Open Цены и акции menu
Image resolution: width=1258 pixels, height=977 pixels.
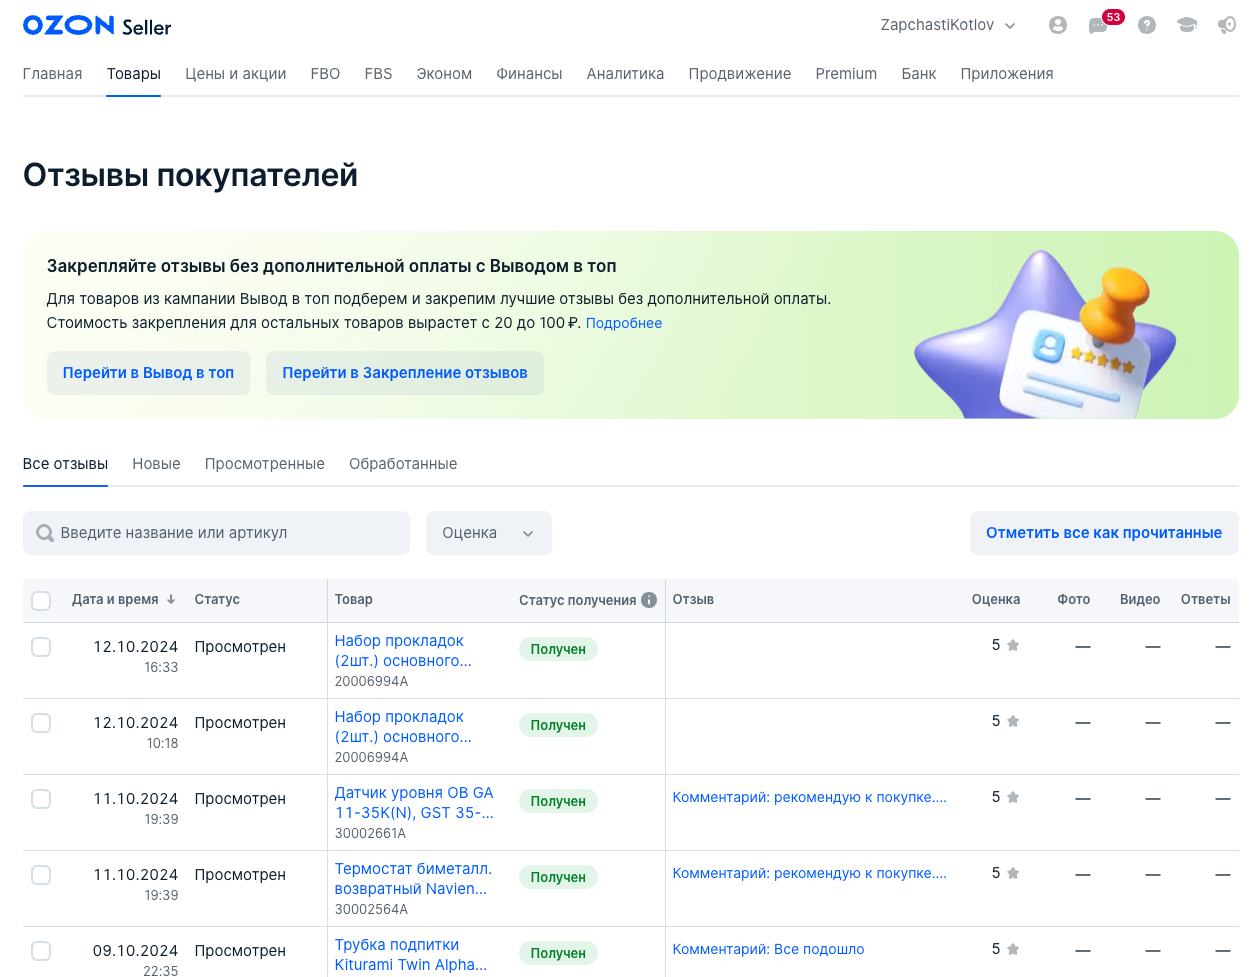[x=236, y=74]
